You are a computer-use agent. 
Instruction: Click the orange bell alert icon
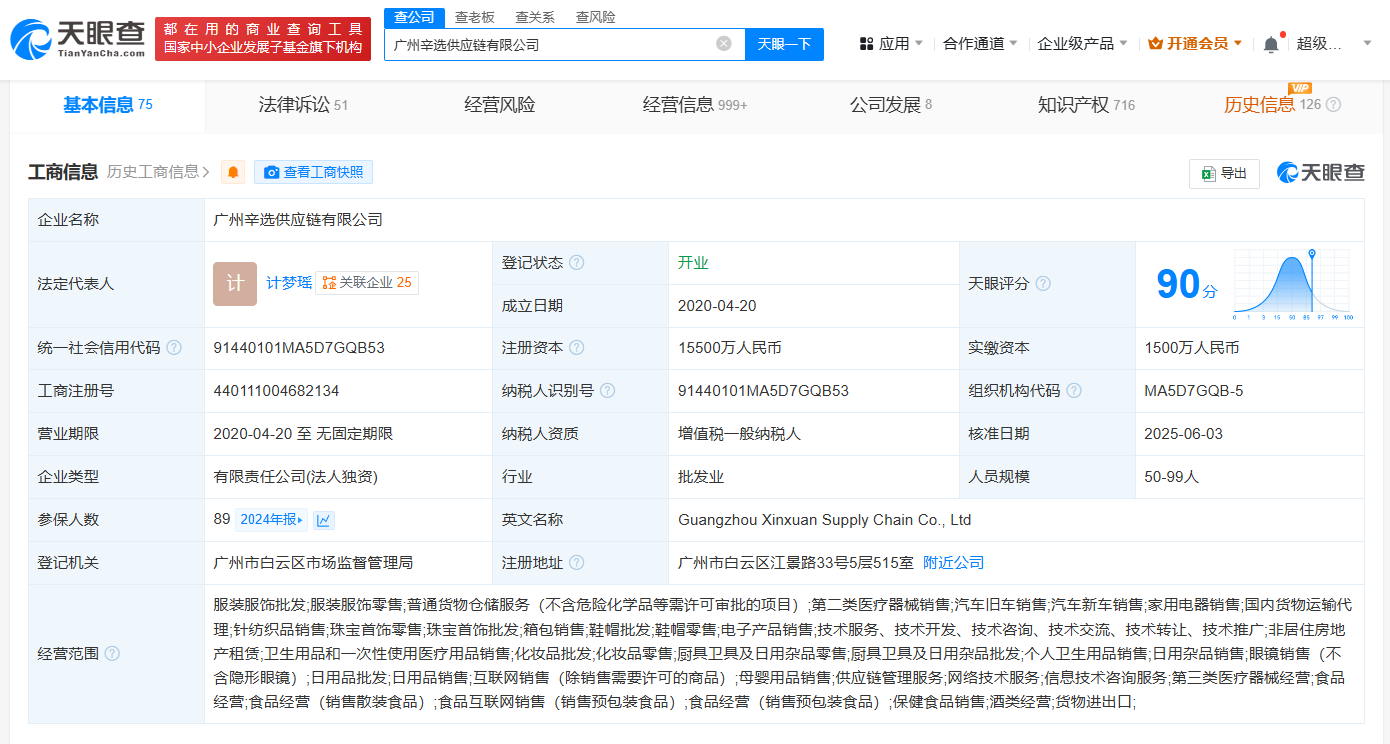click(x=233, y=172)
